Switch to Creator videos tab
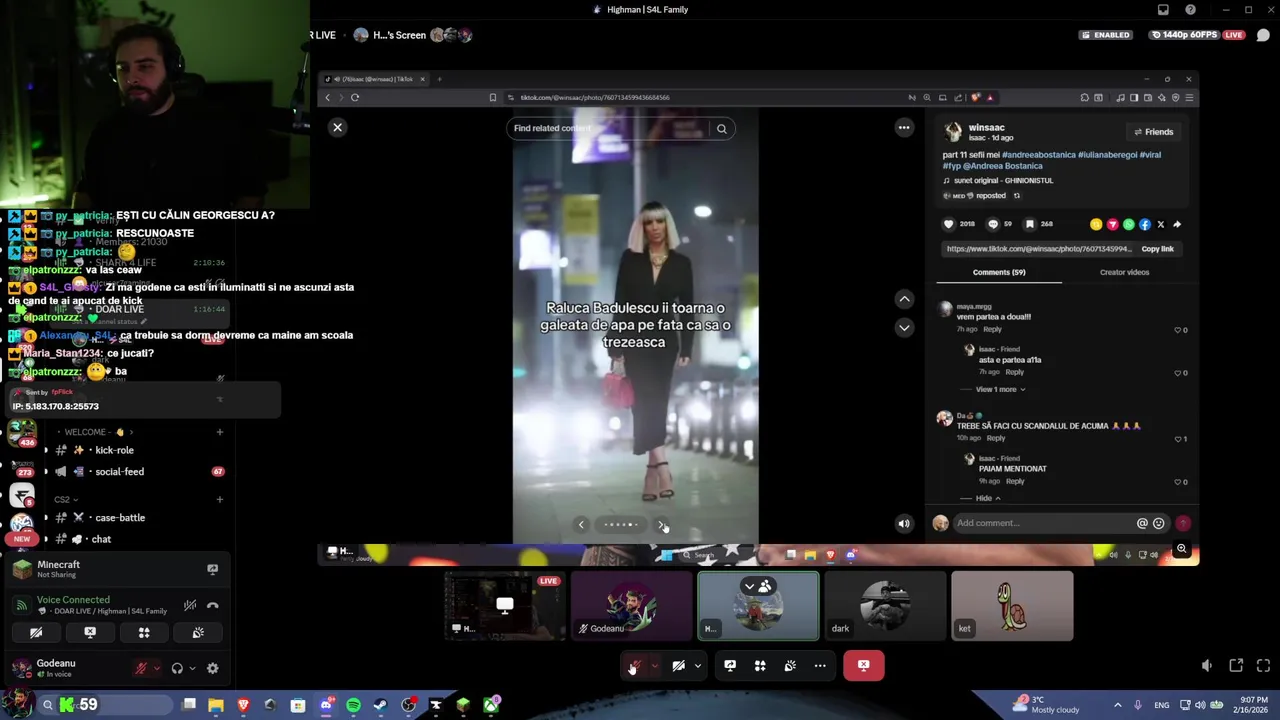The image size is (1280, 720). click(x=1125, y=272)
